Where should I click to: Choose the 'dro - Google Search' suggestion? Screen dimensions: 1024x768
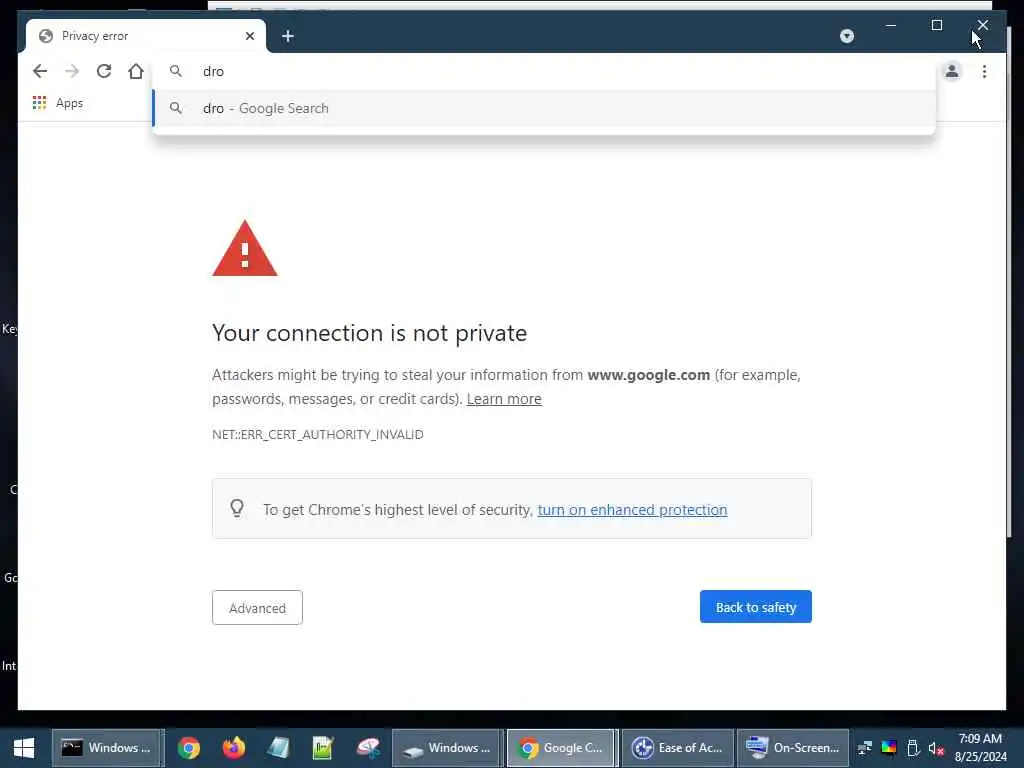tap(543, 108)
